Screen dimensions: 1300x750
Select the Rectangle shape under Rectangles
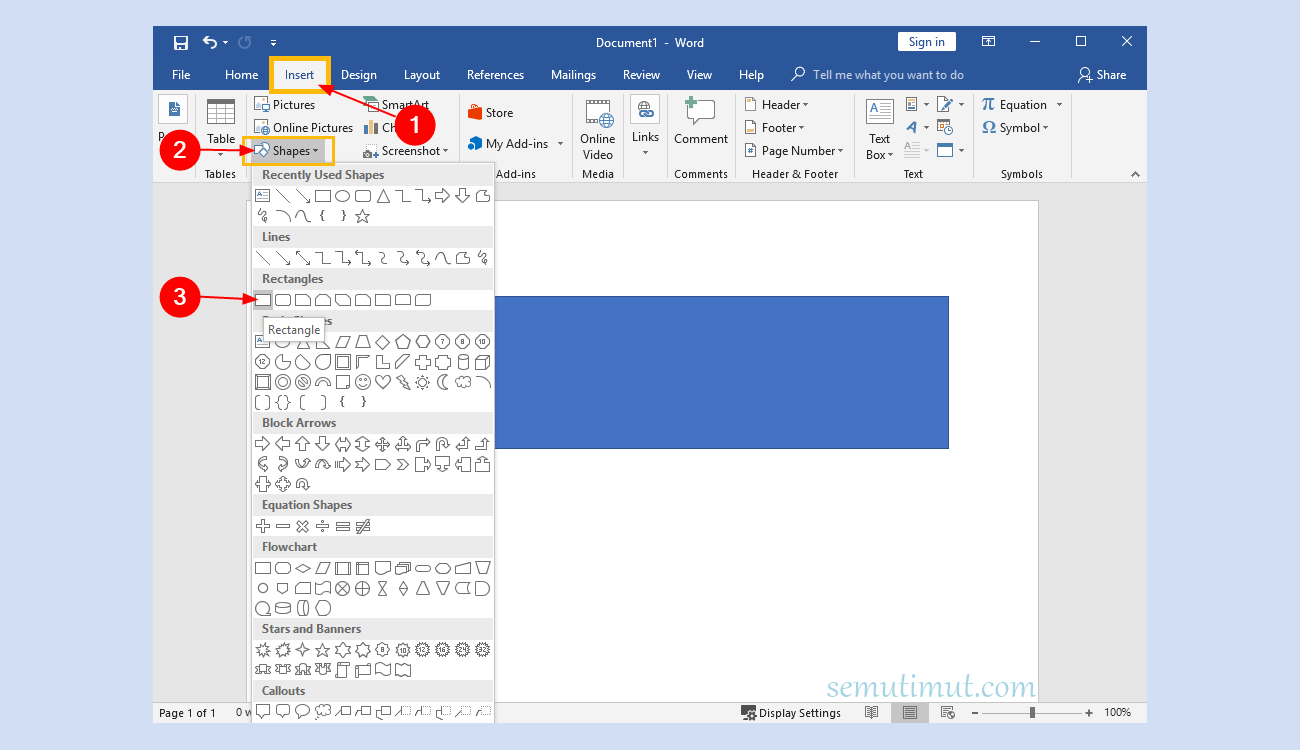point(263,299)
